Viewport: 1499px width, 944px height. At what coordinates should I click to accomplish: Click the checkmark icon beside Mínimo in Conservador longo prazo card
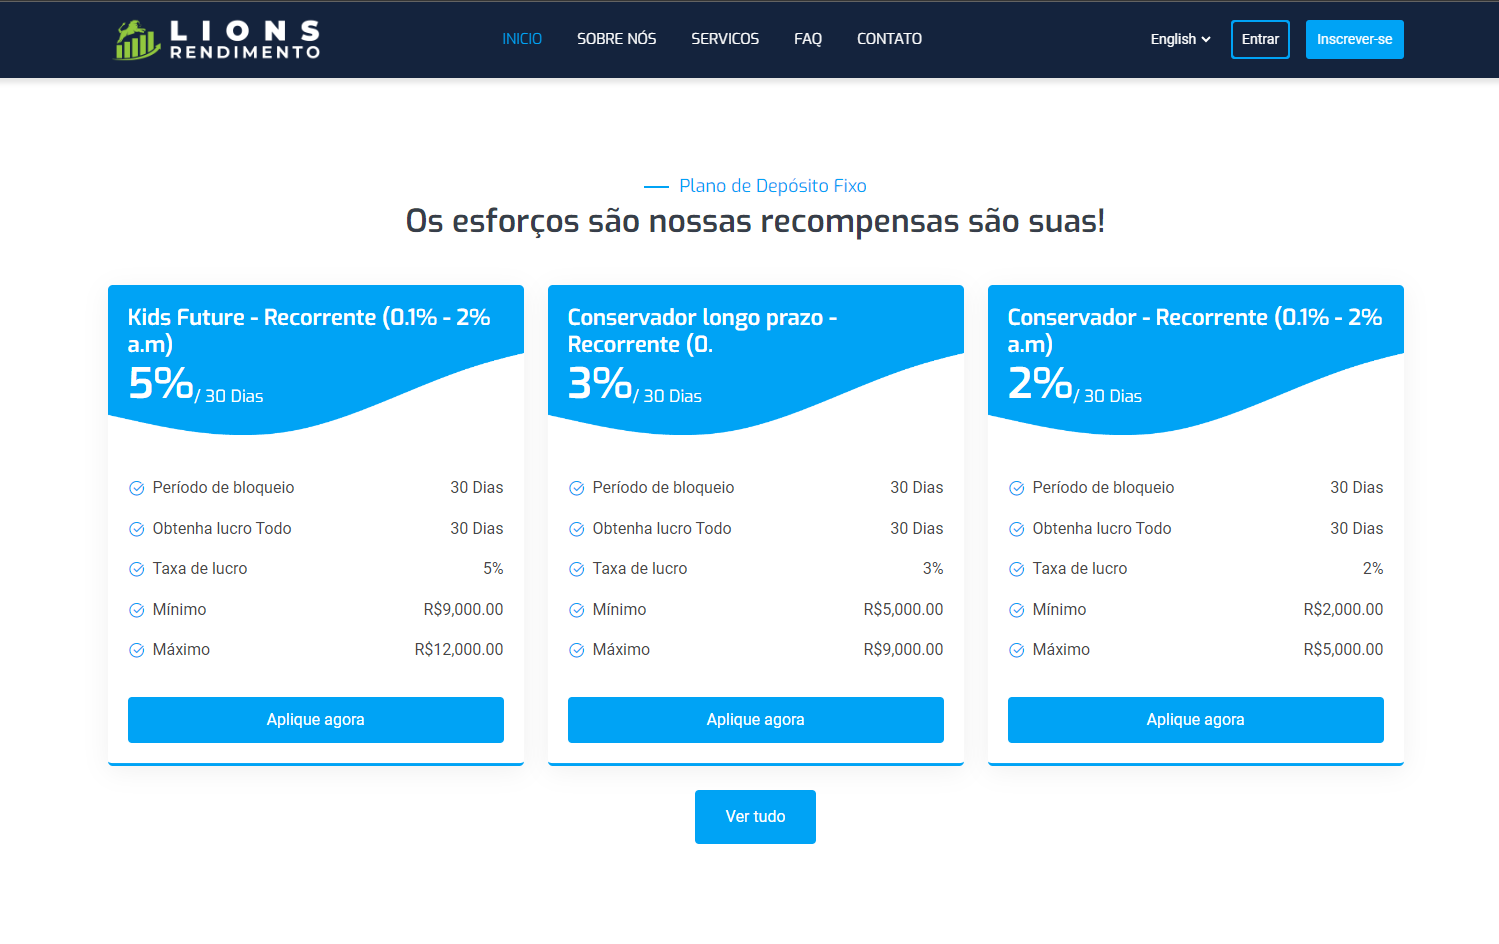click(576, 609)
